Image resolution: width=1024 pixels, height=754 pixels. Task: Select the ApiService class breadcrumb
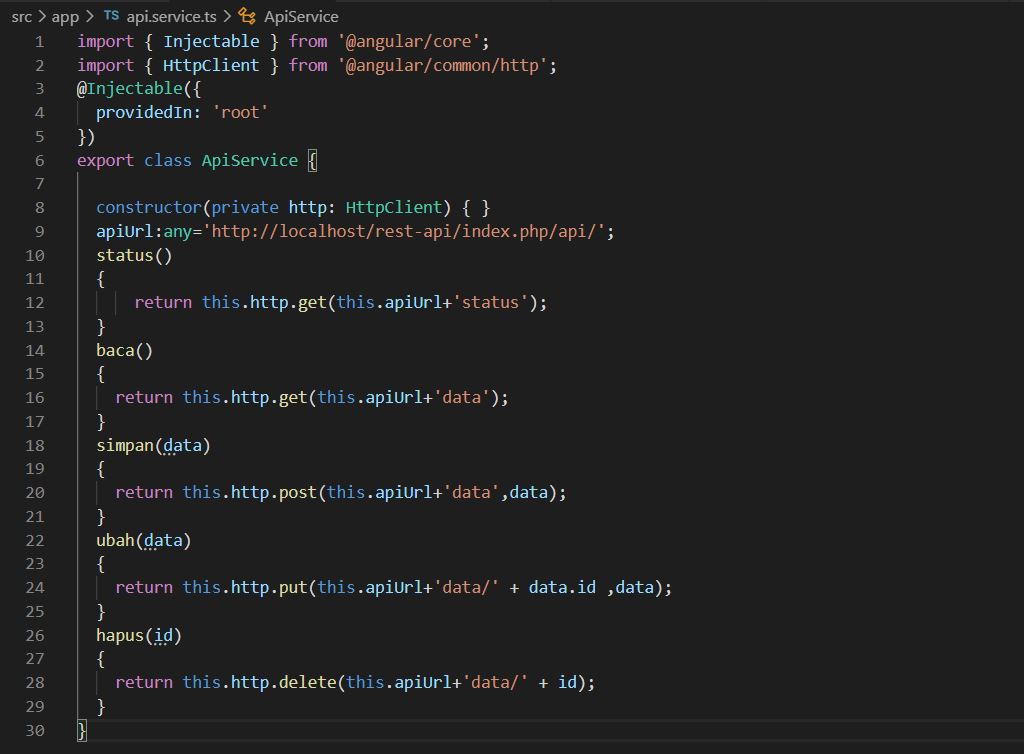click(x=301, y=17)
